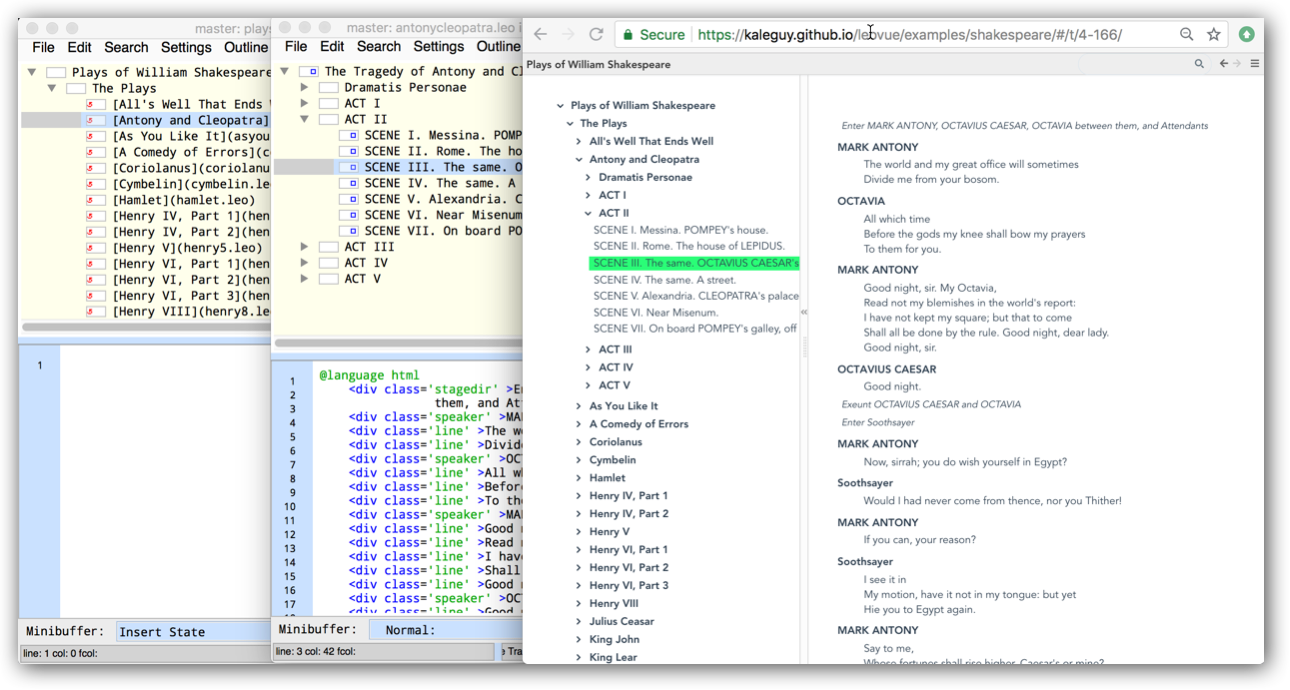Click the Leovue header forward arrow

pos(1237,64)
